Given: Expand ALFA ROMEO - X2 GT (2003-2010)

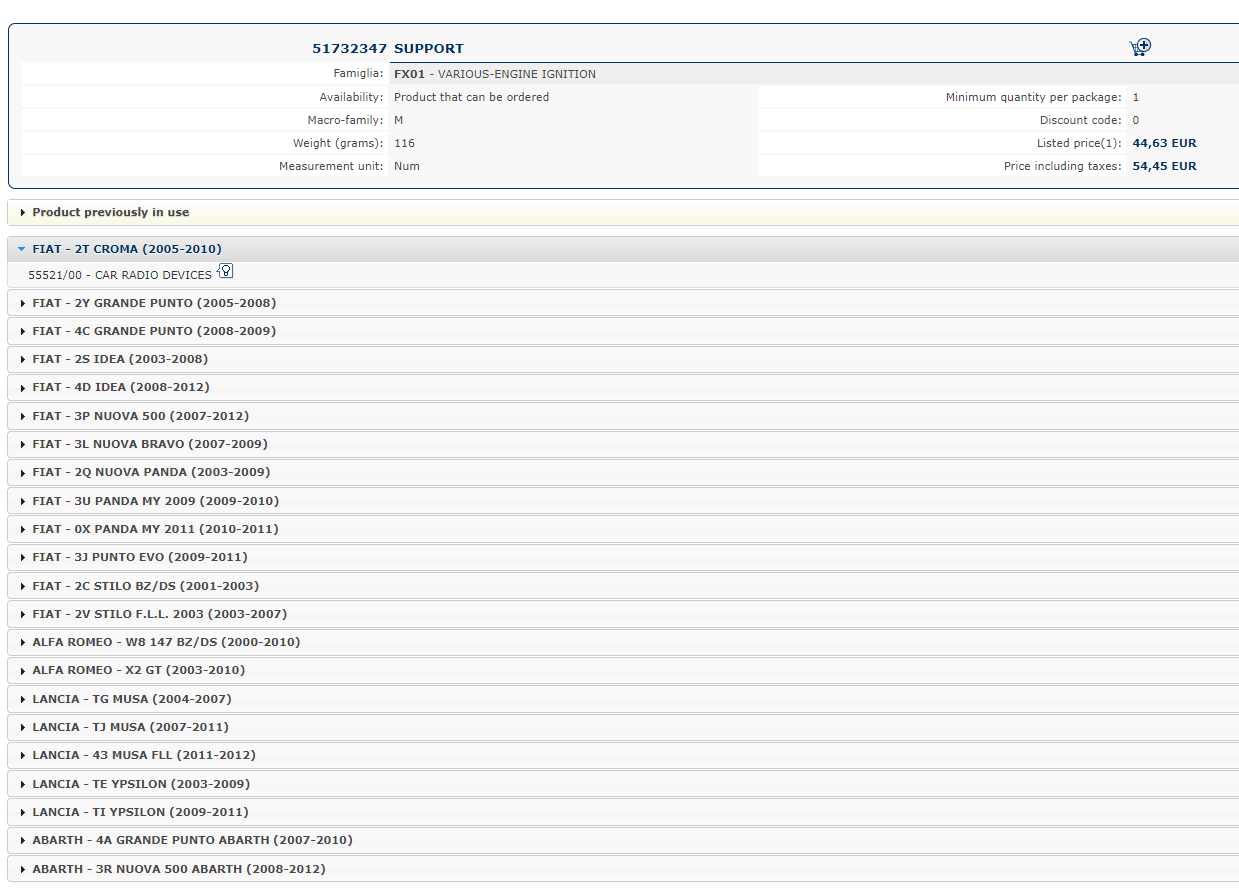Looking at the screenshot, I should point(623,670).
